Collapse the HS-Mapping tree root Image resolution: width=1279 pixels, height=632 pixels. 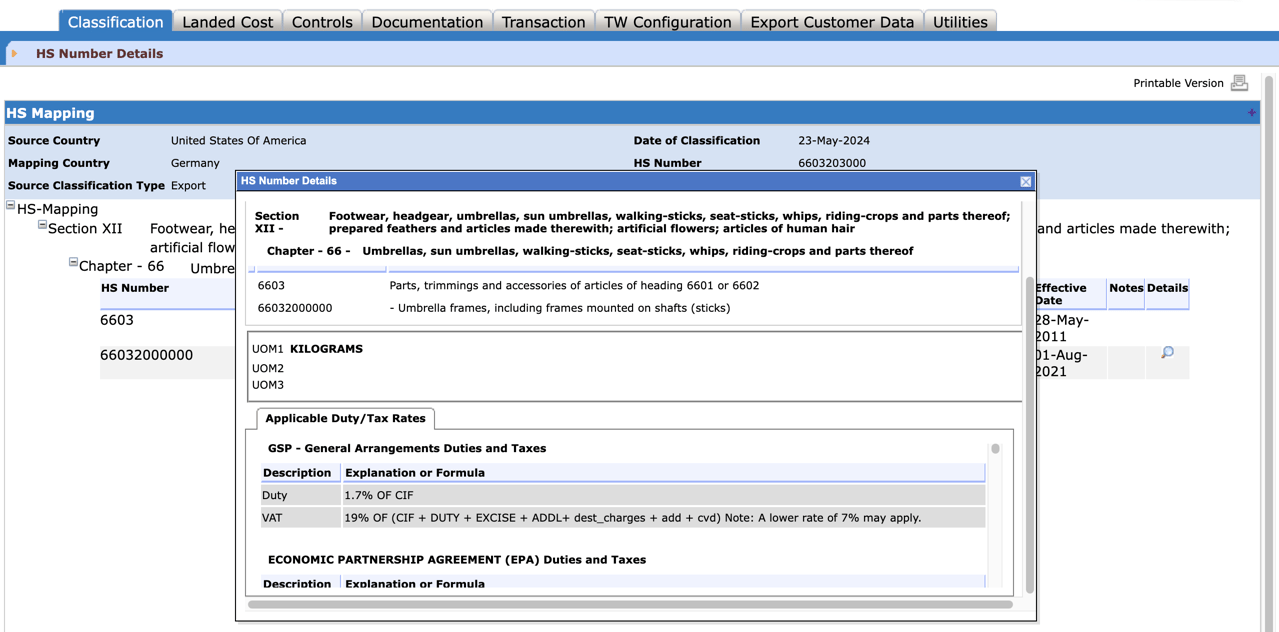click(11, 206)
